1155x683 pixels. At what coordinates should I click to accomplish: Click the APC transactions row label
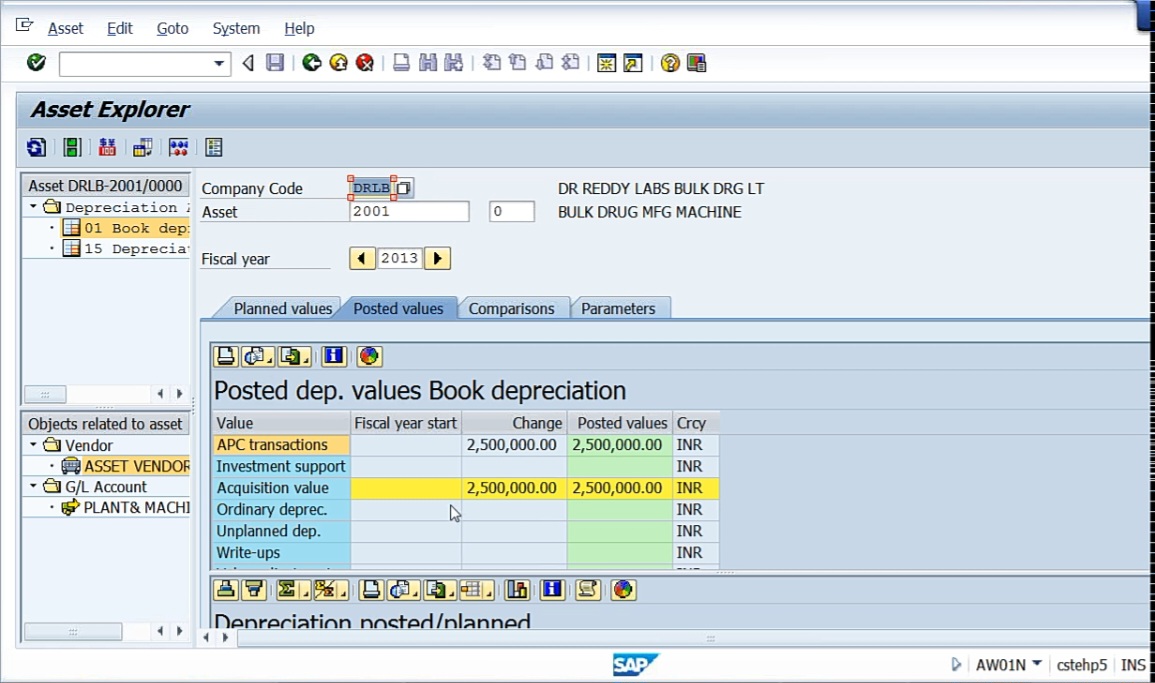[281, 444]
